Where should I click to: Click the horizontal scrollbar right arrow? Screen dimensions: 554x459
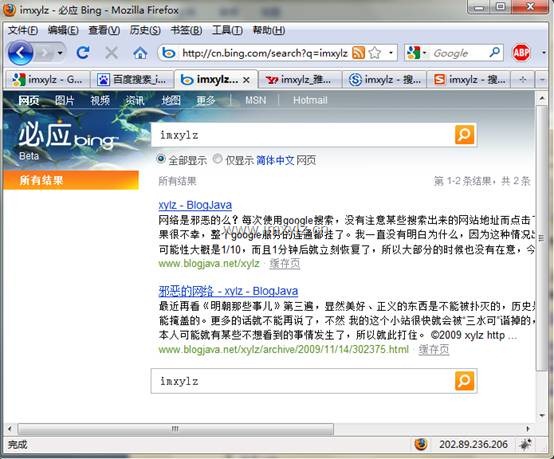coord(528,429)
